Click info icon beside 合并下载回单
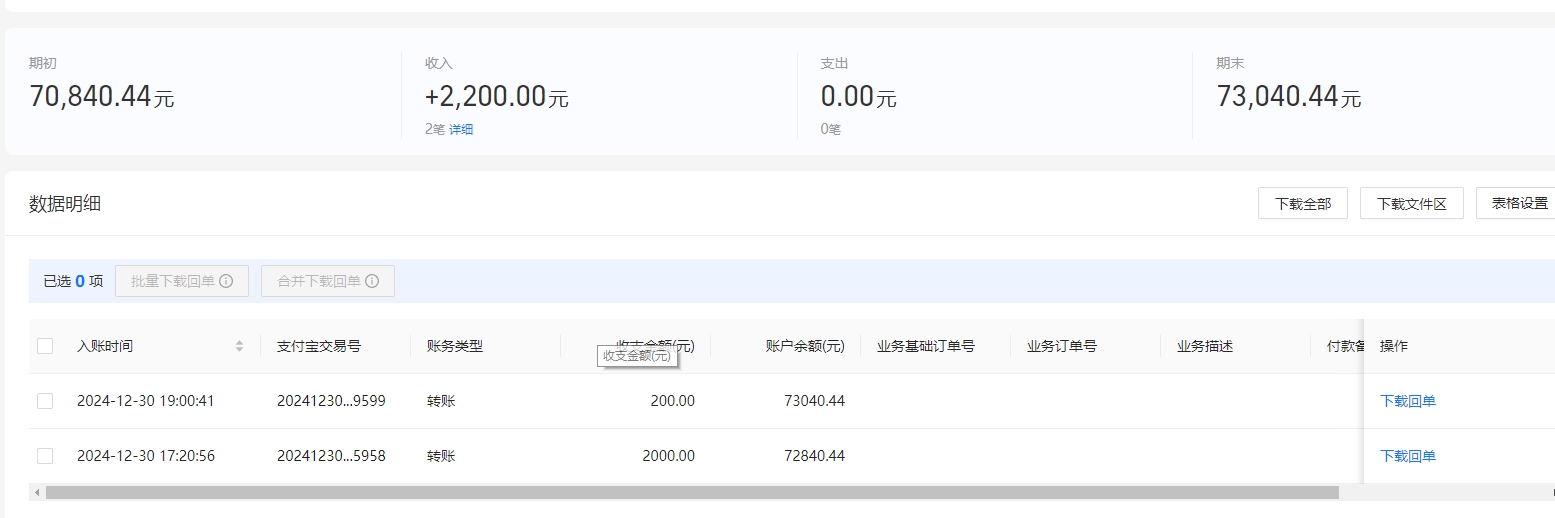 pyautogui.click(x=372, y=281)
